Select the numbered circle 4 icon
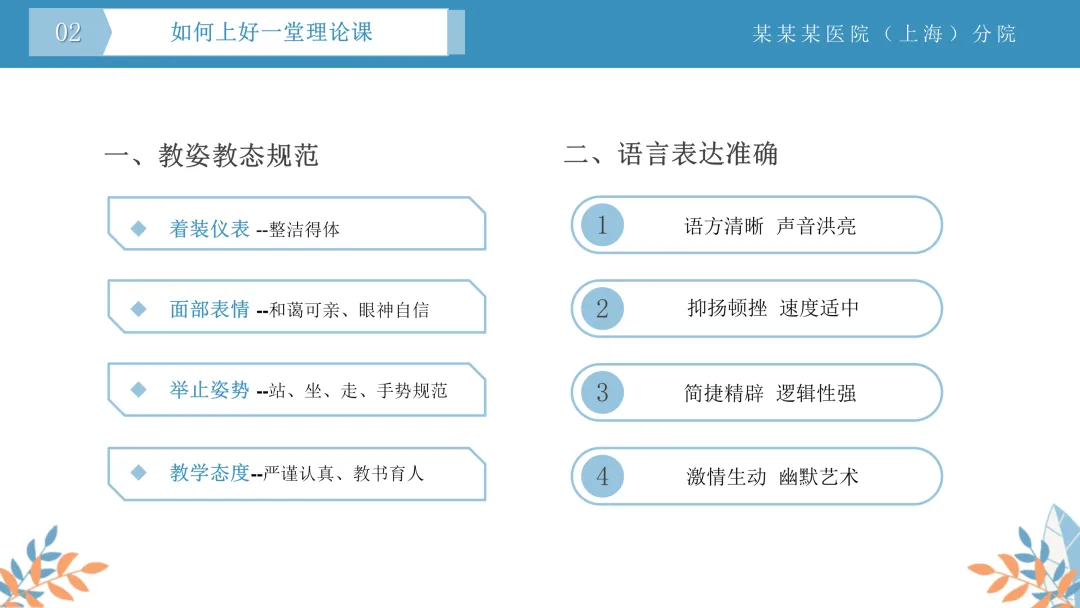This screenshot has height=608, width=1080. (x=602, y=476)
